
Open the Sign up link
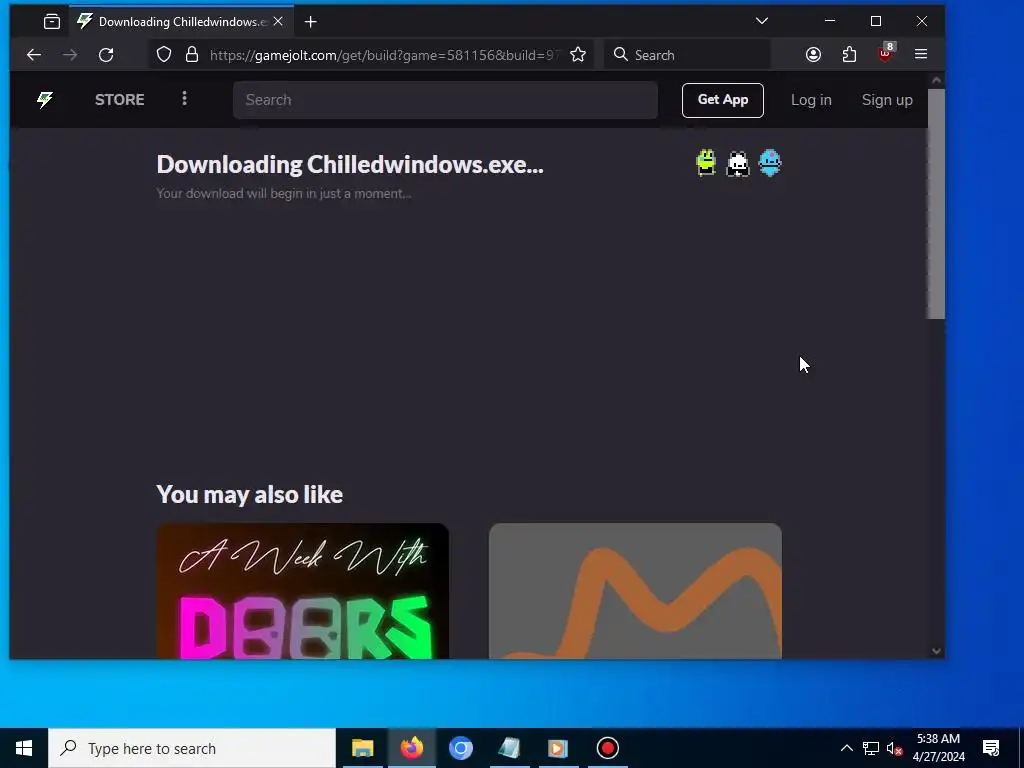(x=887, y=100)
